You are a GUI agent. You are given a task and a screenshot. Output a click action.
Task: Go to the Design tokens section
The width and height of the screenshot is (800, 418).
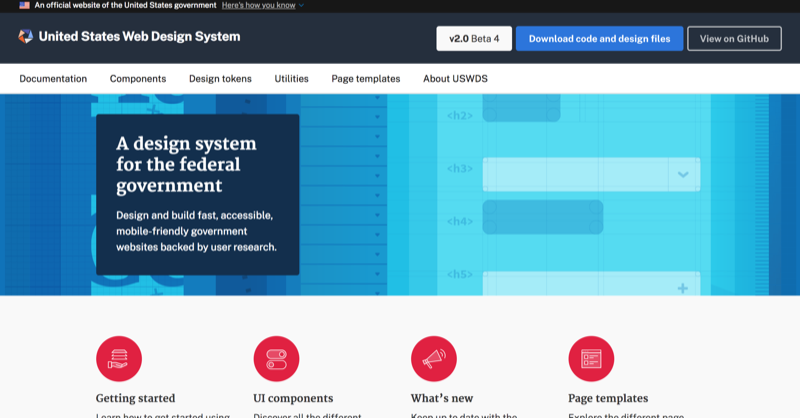click(x=220, y=79)
